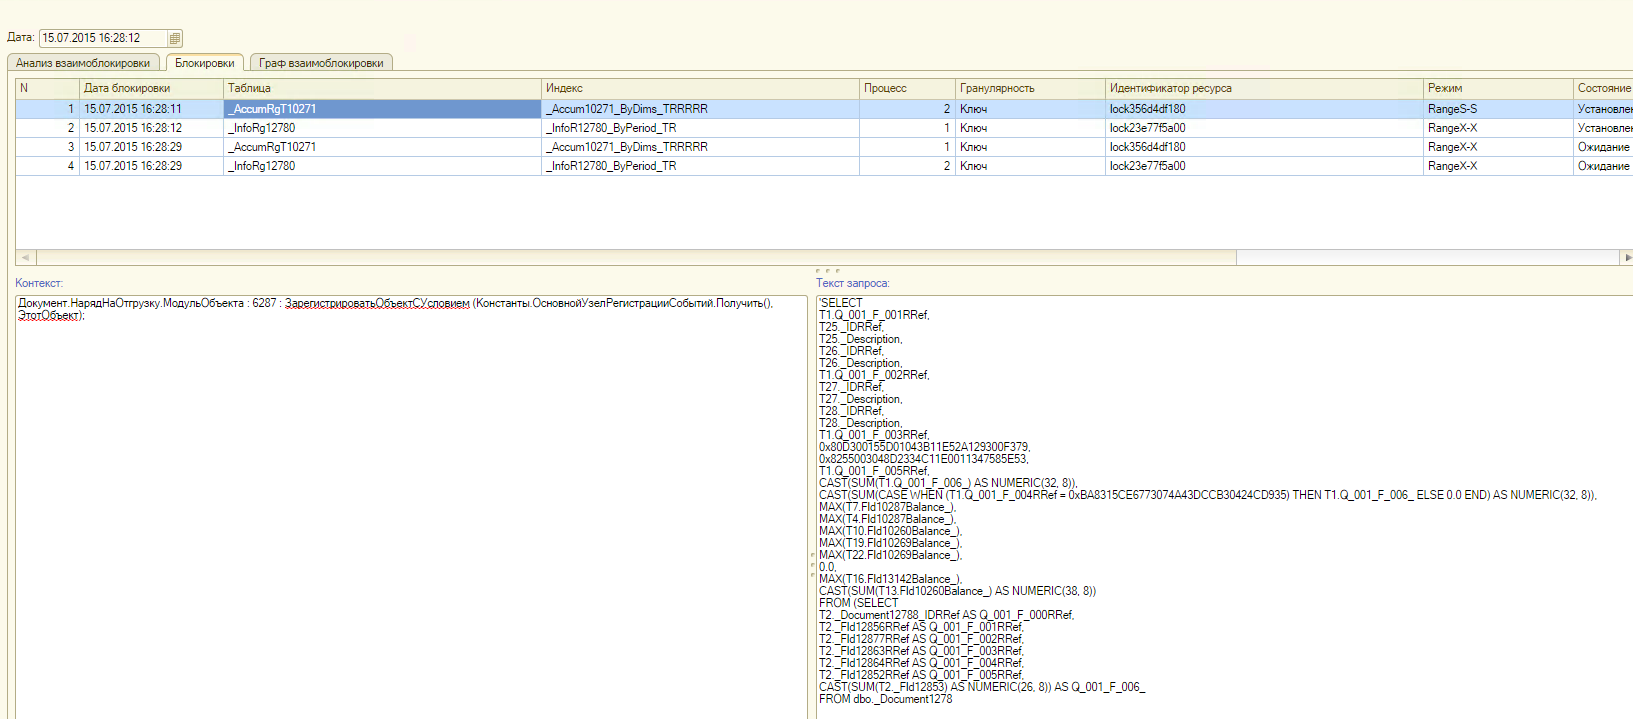Click the FROM dbo._Document1278 query line
1633x719 pixels.
click(885, 699)
